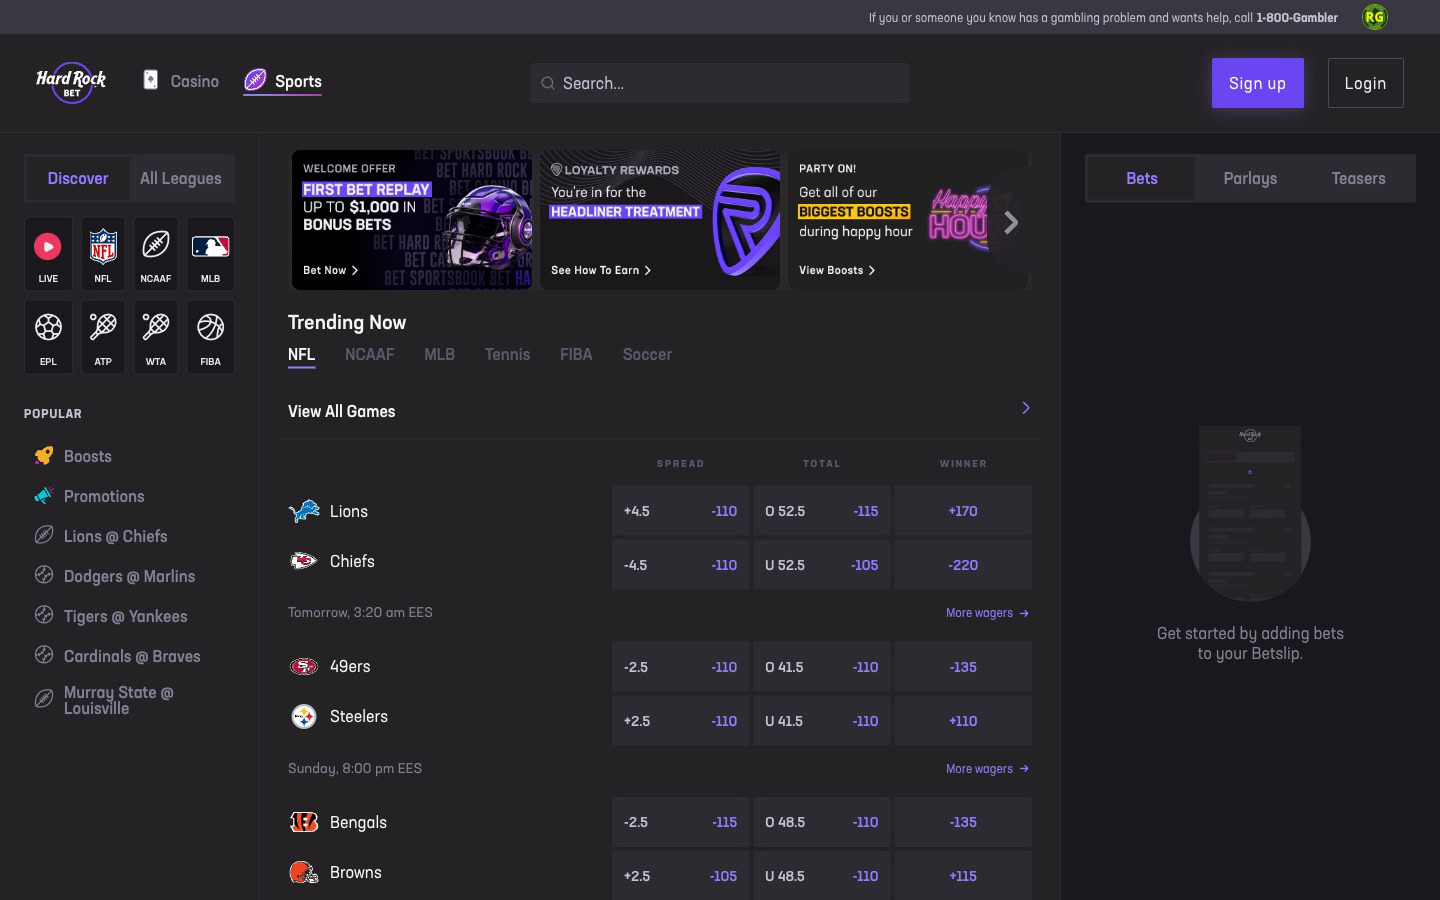Click the search magnifier icon
Viewport: 1440px width, 900px height.
pos(548,83)
